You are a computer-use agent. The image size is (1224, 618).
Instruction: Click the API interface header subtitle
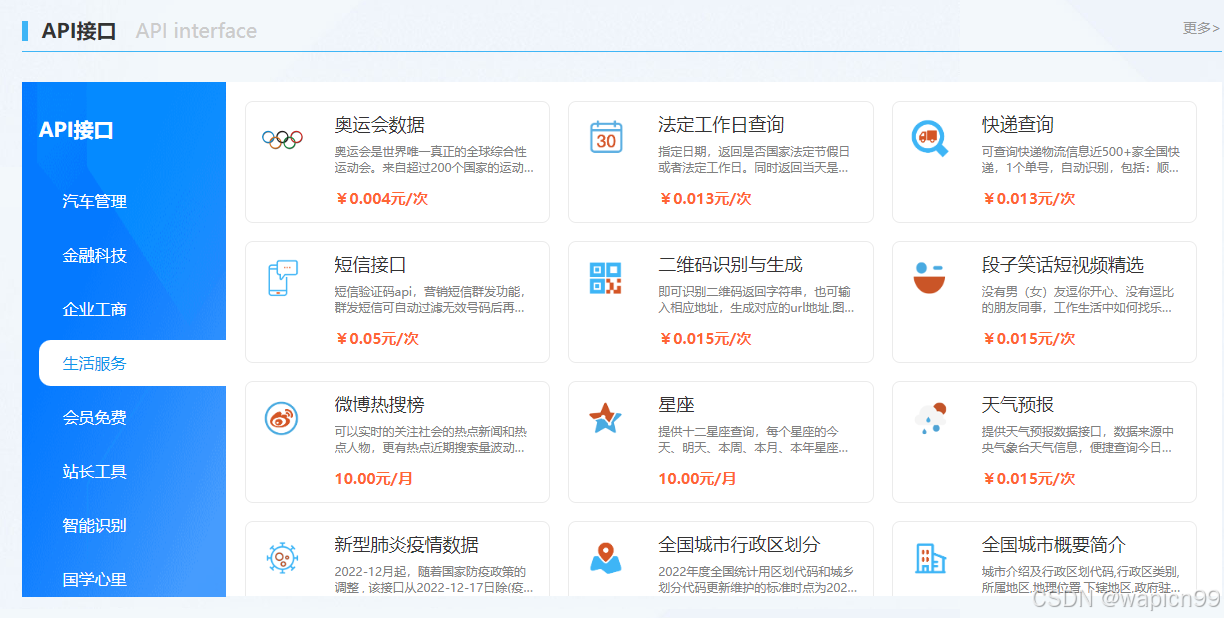(196, 31)
